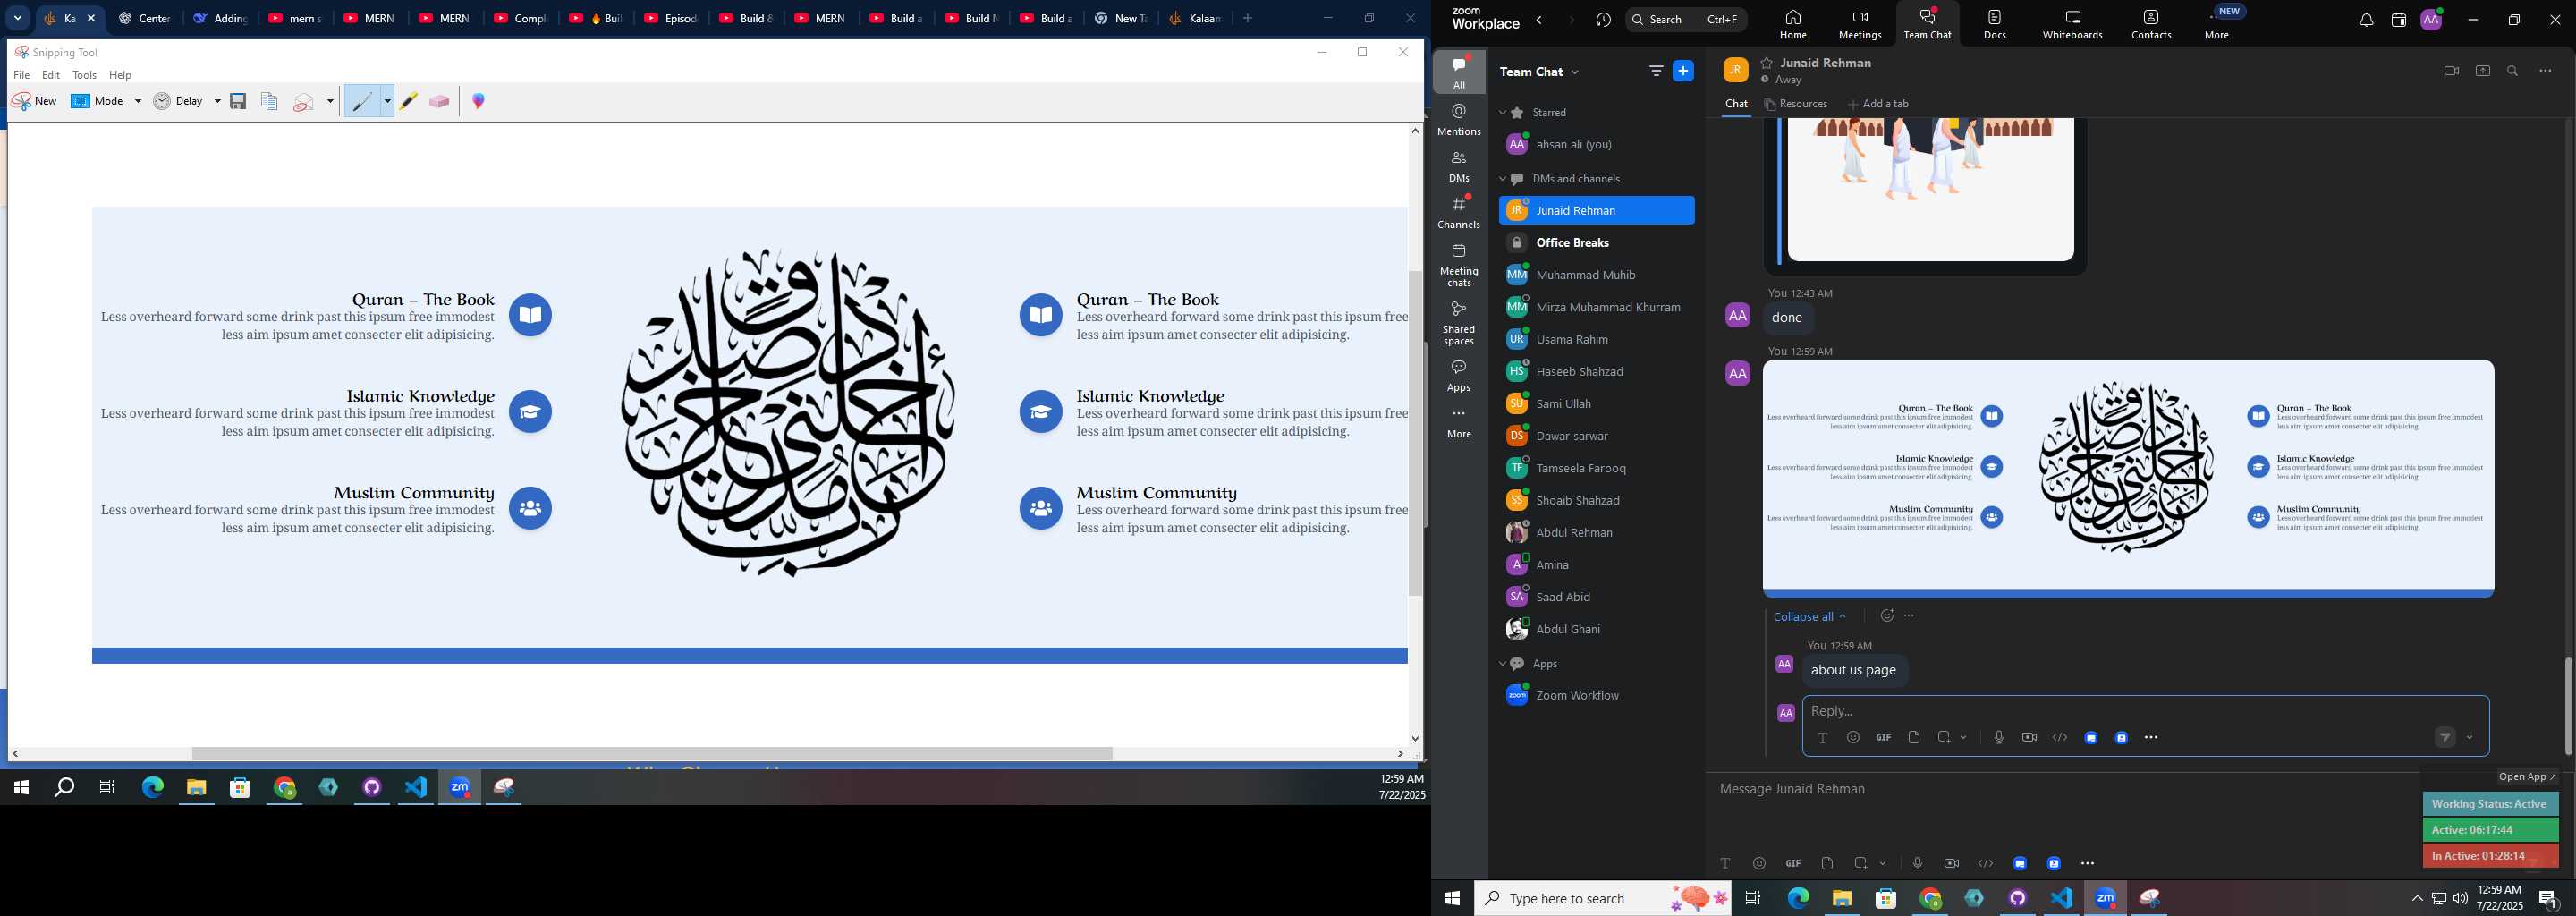Select the pink Eraser tool
This screenshot has height=916, width=2576.
coord(439,101)
